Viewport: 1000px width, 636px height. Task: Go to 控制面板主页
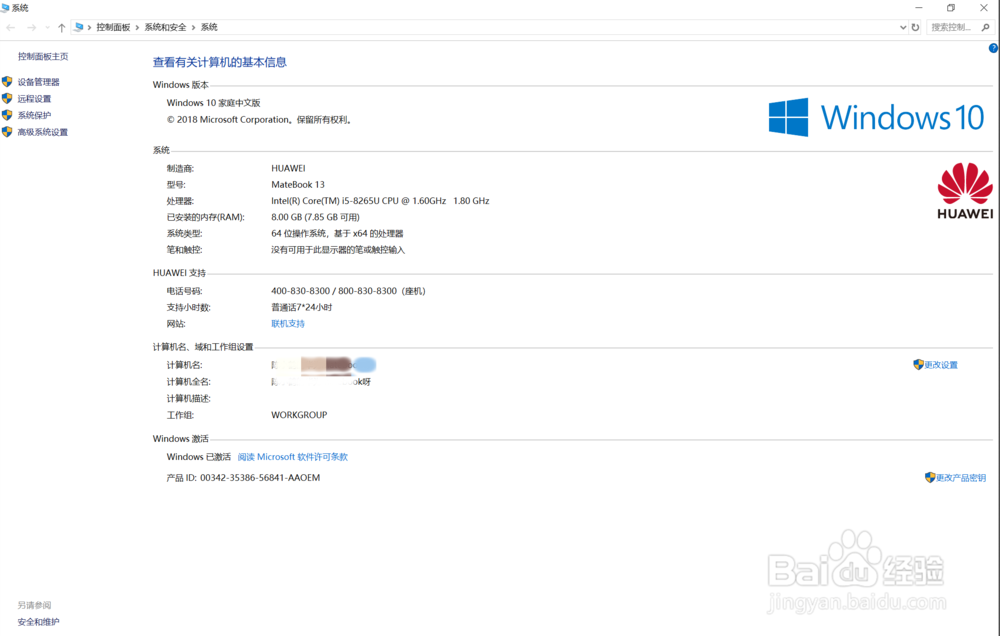43,56
